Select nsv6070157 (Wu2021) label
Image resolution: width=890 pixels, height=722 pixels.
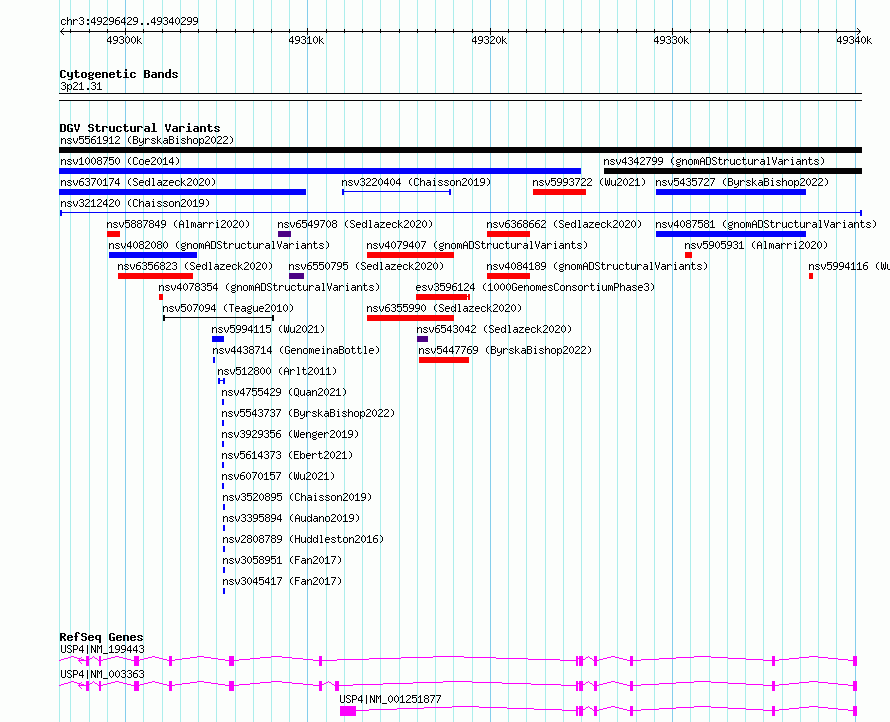tap(278, 476)
